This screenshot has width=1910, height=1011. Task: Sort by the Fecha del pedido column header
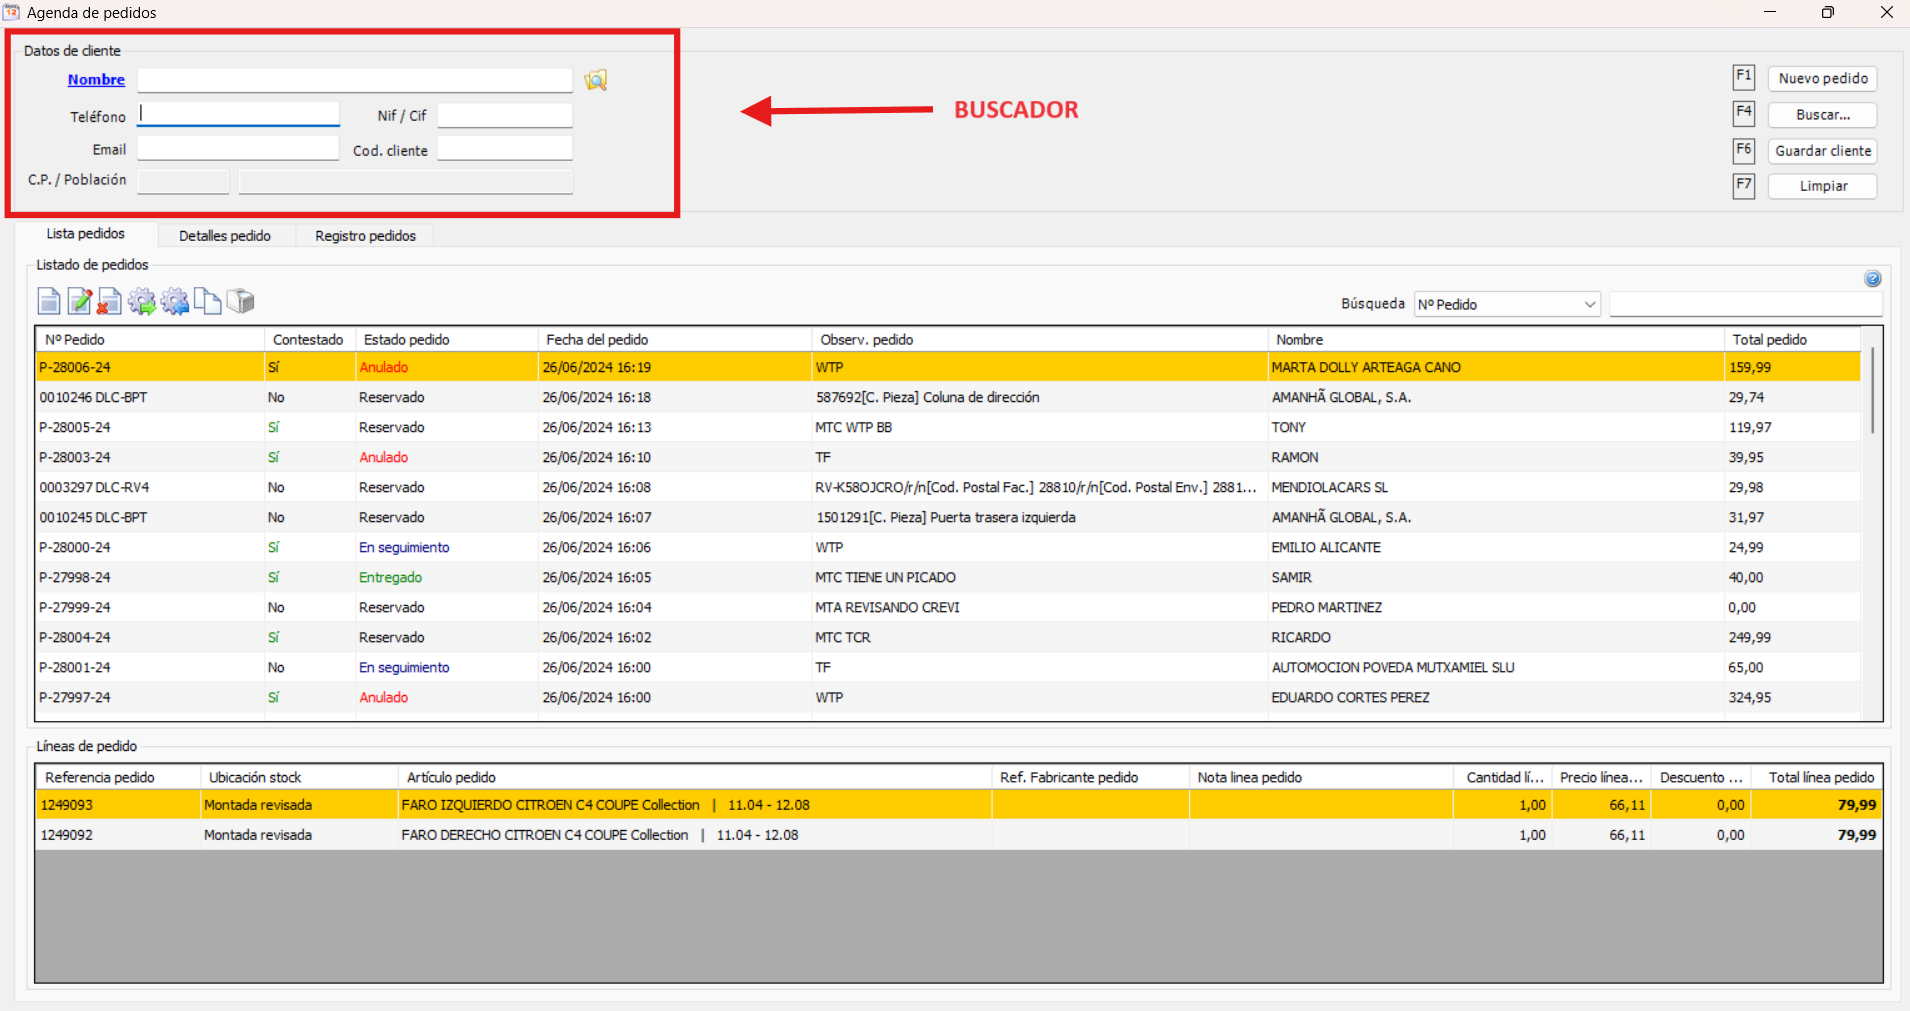597,340
